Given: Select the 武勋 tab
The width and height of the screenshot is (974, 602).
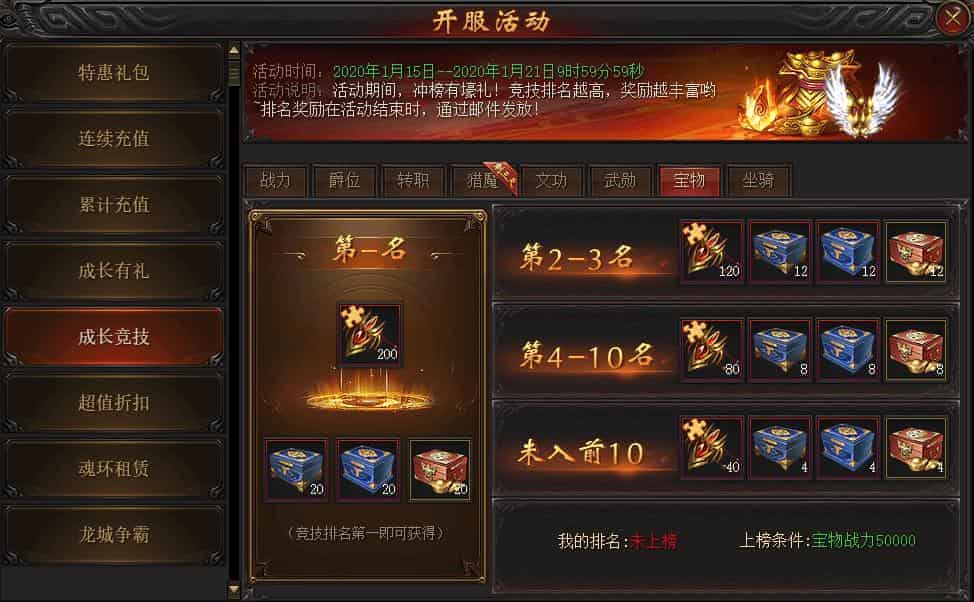Looking at the screenshot, I should [x=620, y=181].
